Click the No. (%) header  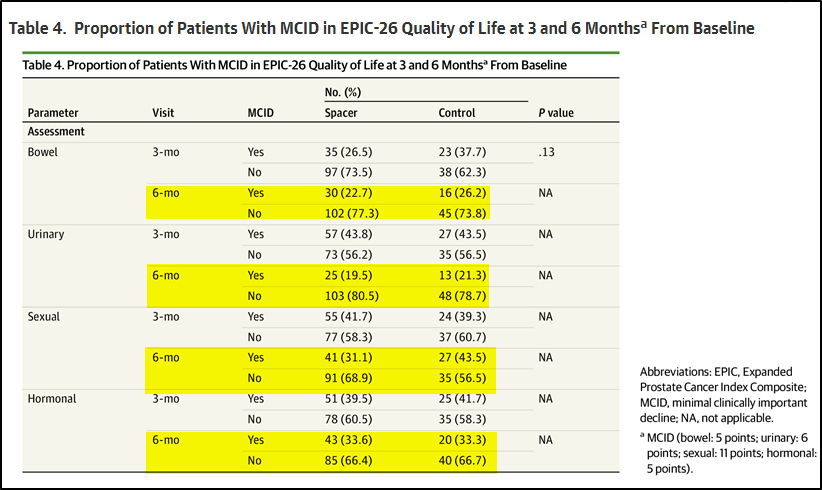(x=345, y=91)
